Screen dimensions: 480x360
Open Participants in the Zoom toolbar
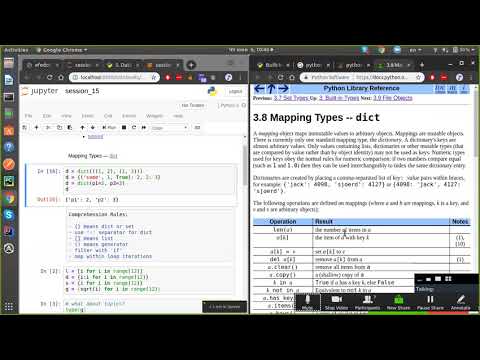pyautogui.click(x=367, y=302)
